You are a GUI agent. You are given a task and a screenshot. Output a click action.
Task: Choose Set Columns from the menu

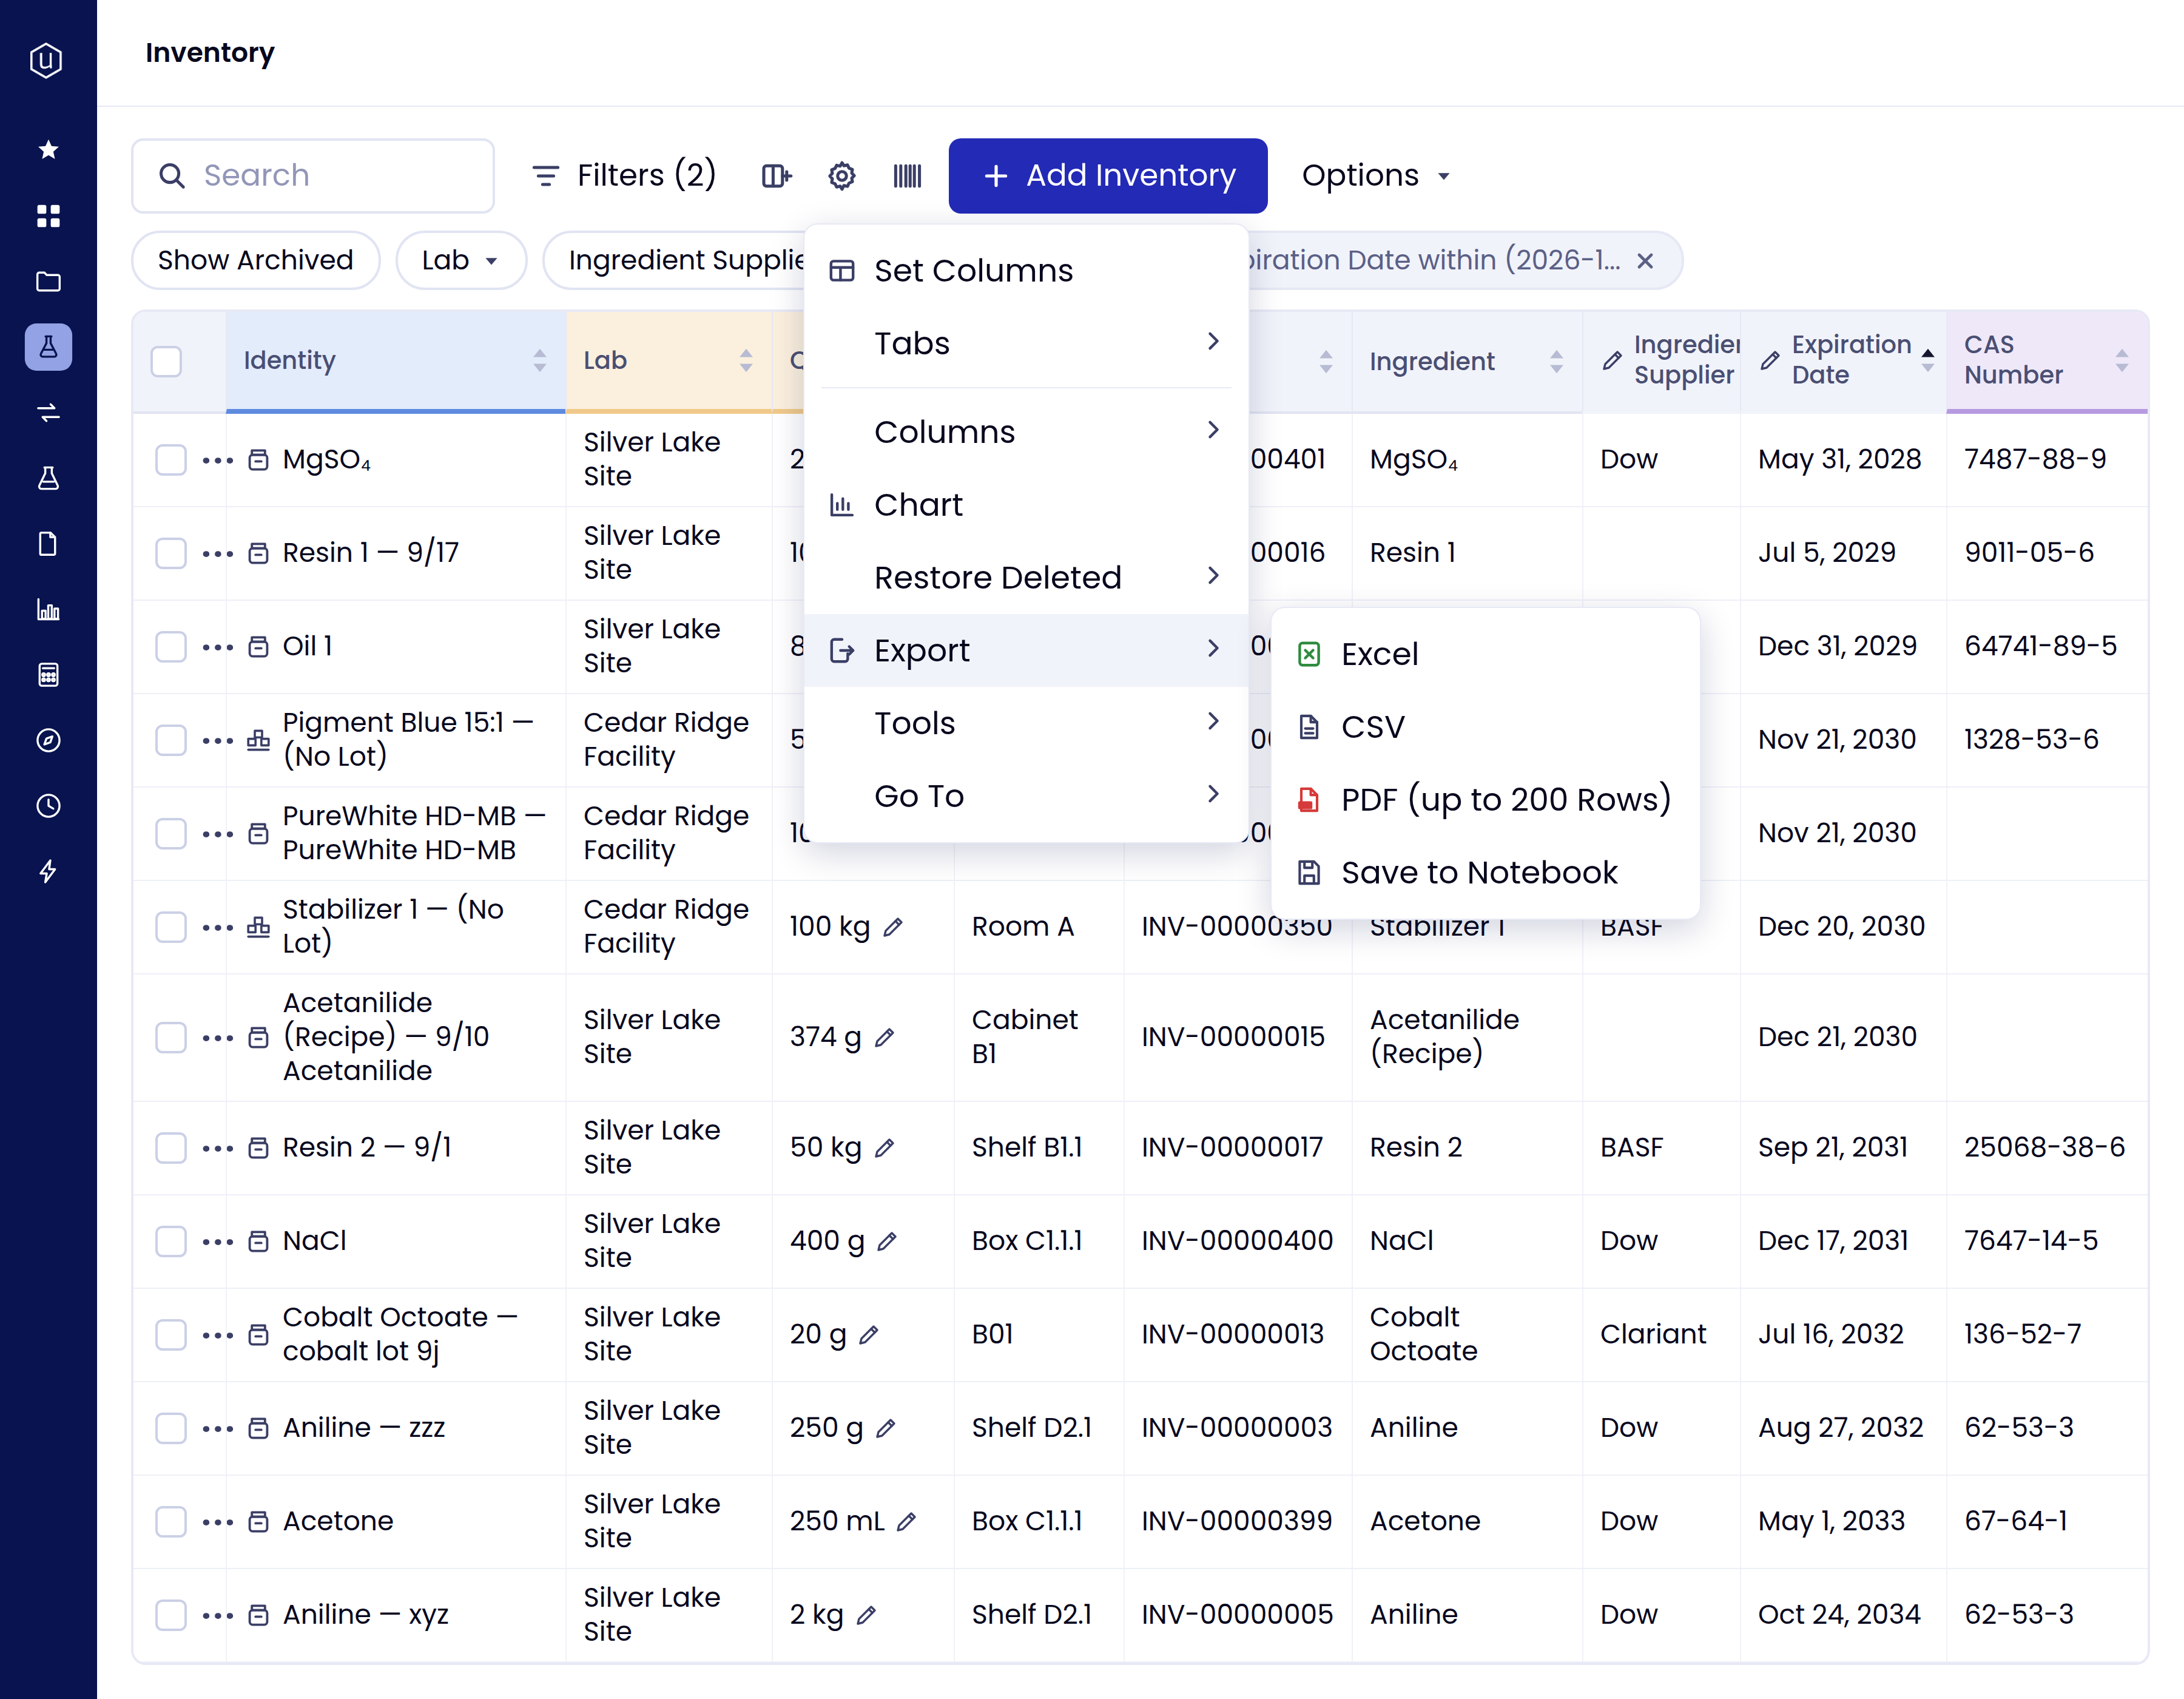click(x=1026, y=270)
